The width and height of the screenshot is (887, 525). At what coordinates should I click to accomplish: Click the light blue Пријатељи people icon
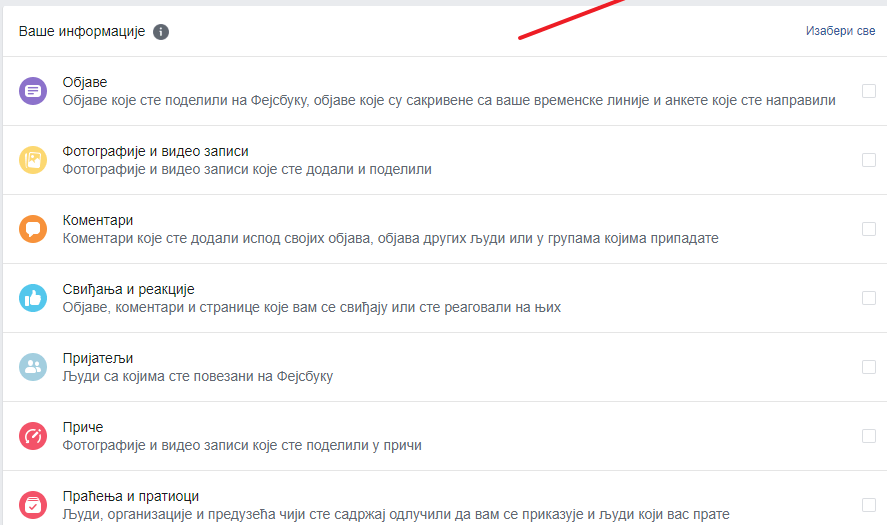pyautogui.click(x=33, y=367)
